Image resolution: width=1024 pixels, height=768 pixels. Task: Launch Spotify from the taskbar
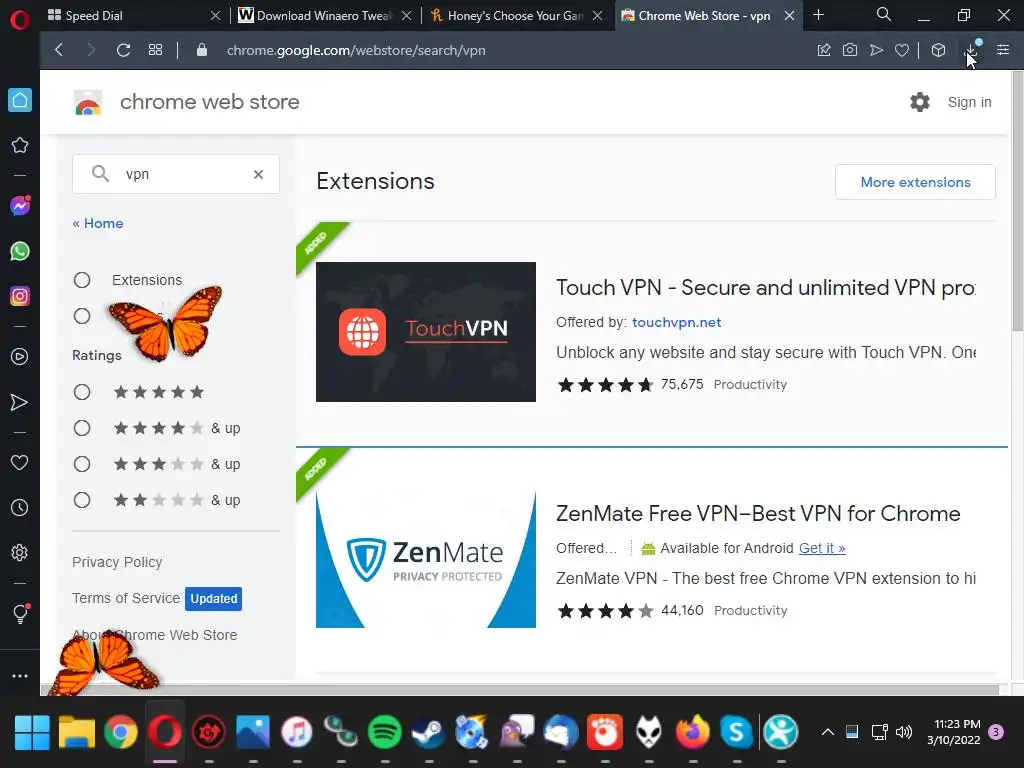click(x=385, y=732)
